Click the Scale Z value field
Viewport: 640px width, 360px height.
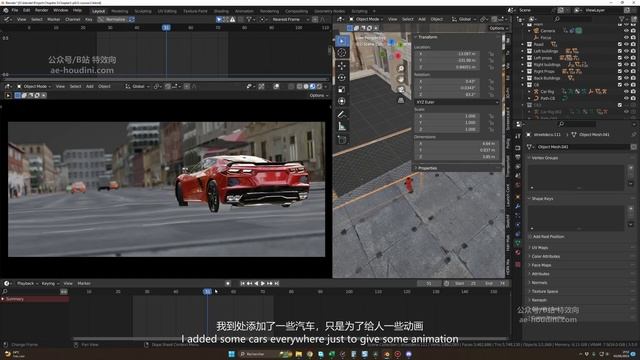pos(448,129)
